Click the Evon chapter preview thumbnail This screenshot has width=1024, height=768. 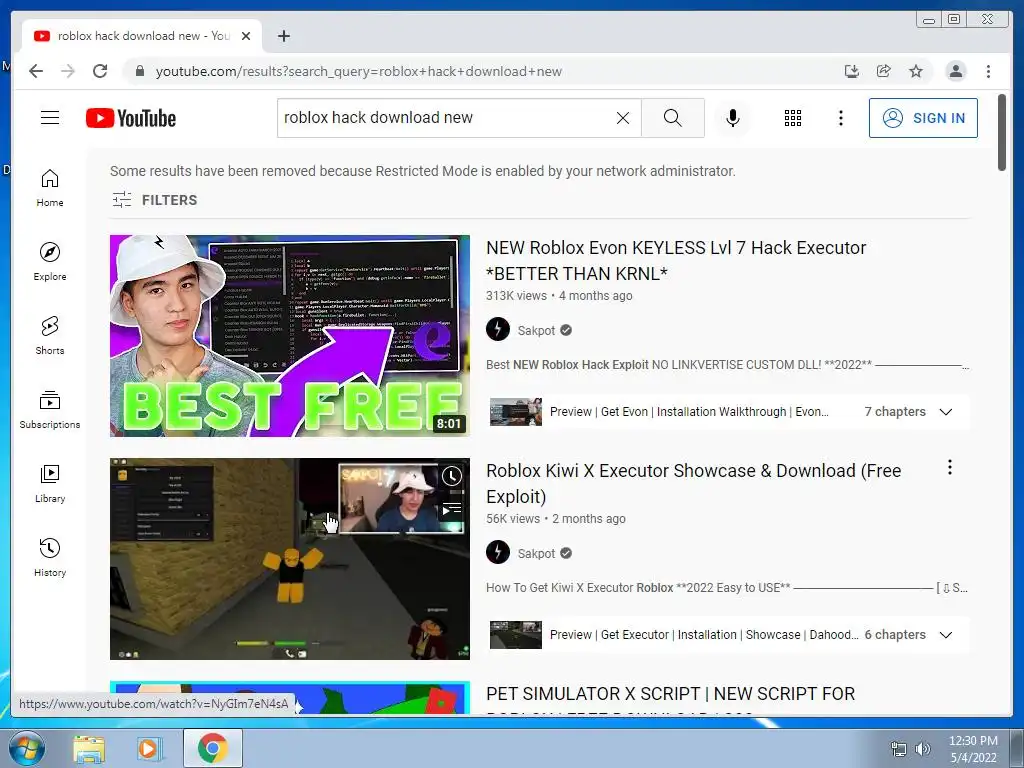(516, 412)
